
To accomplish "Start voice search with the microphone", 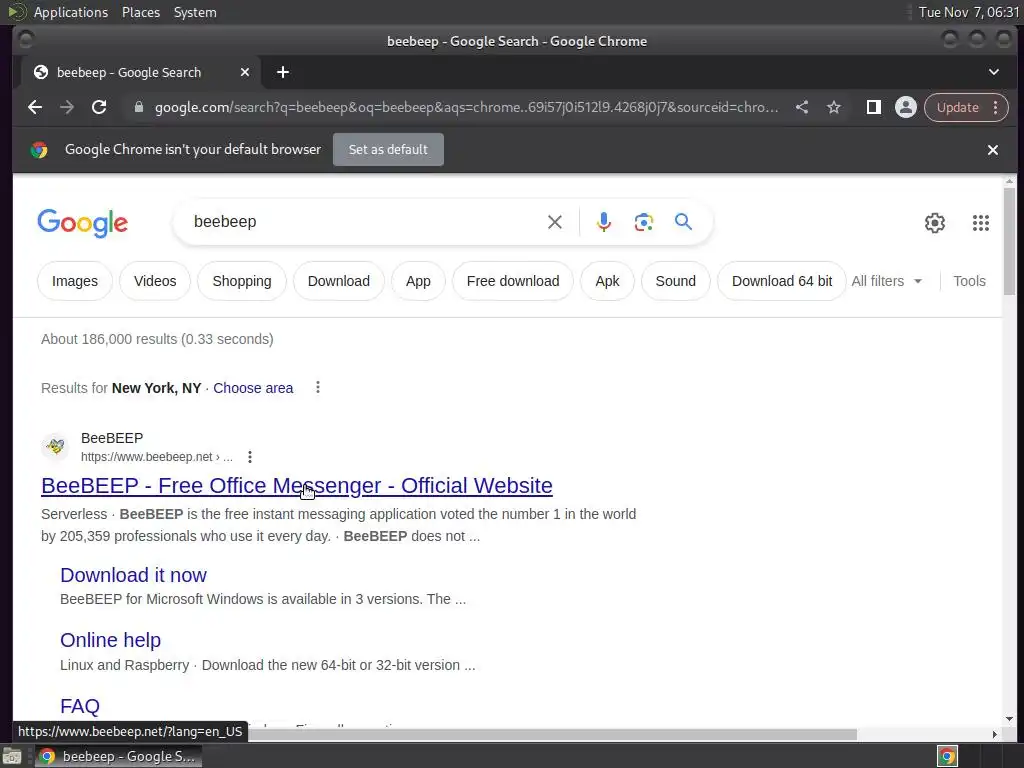I will (604, 222).
